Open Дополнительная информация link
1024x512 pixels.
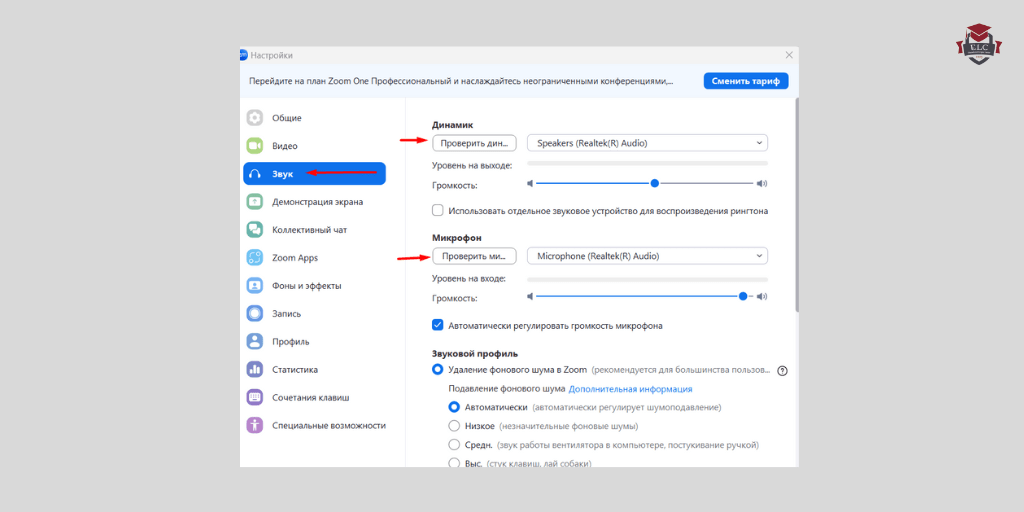coord(630,389)
